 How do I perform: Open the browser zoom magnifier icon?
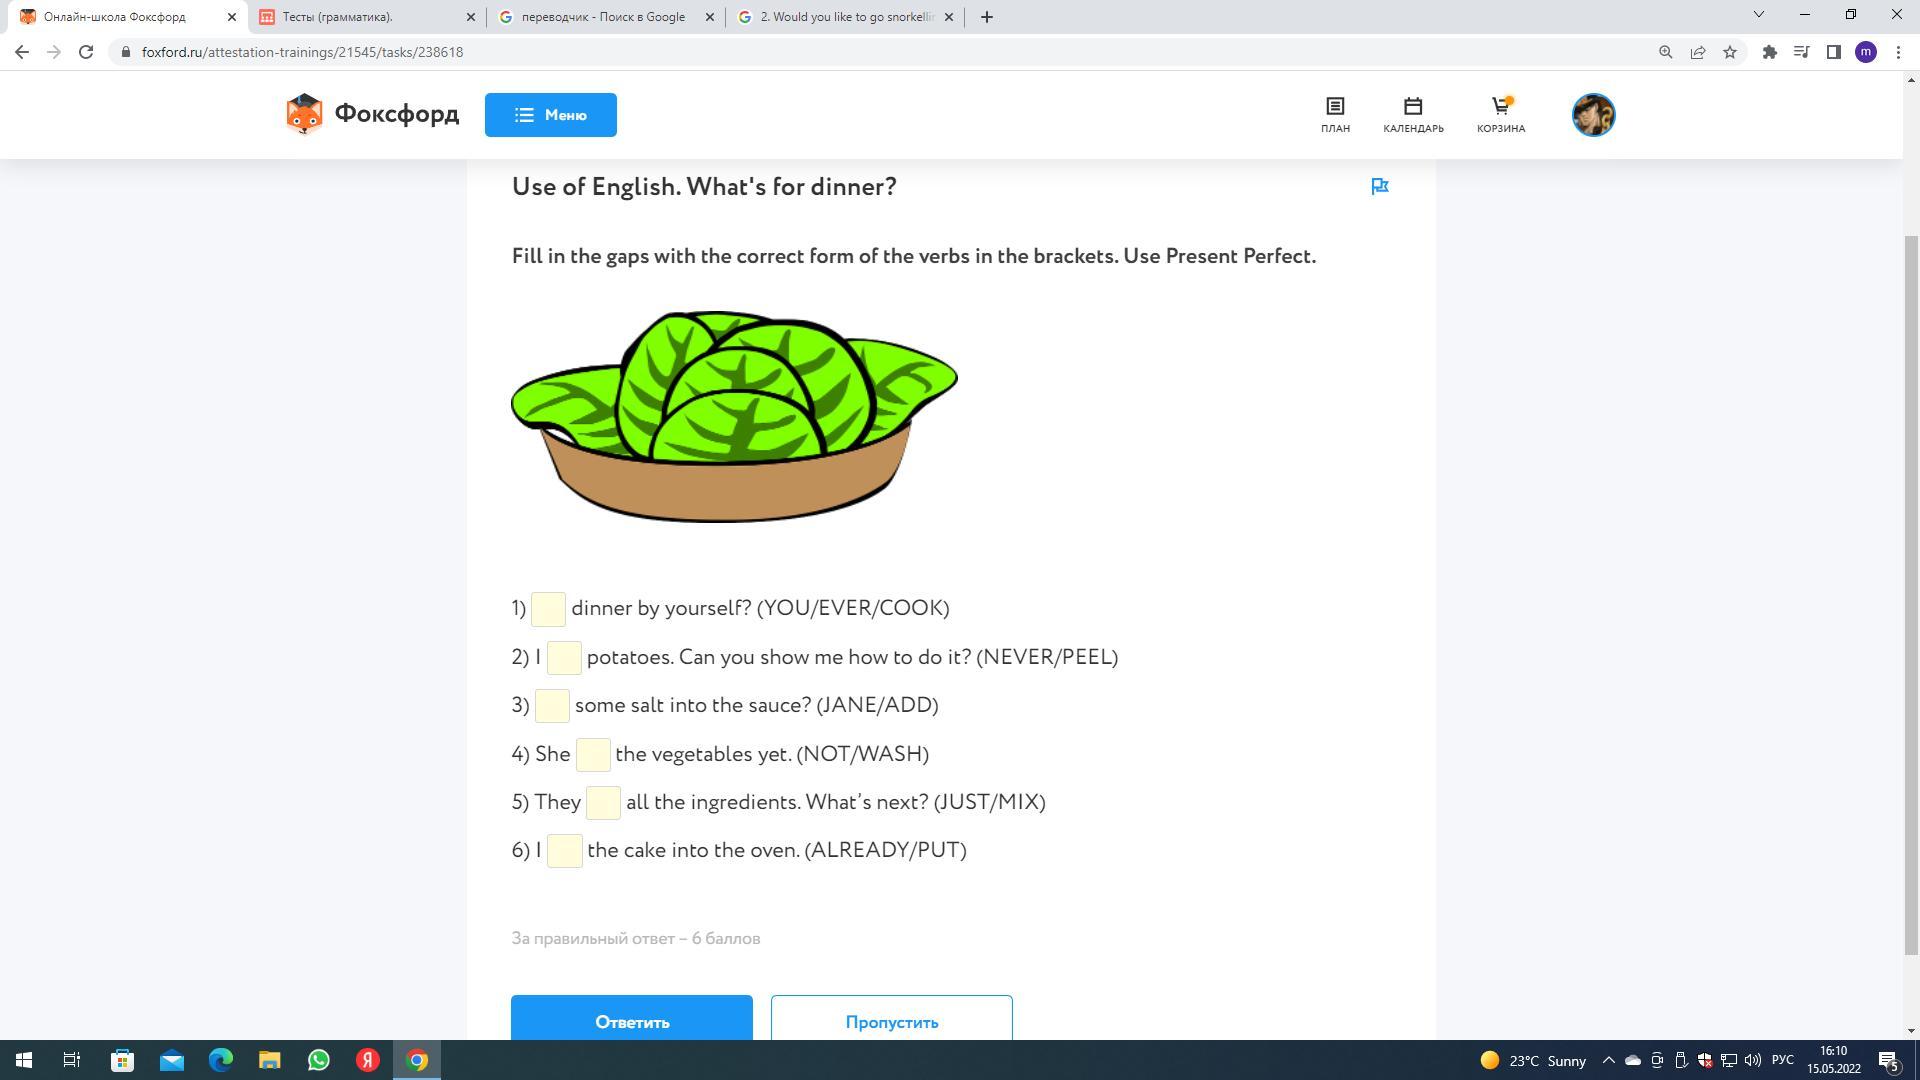click(x=1666, y=52)
